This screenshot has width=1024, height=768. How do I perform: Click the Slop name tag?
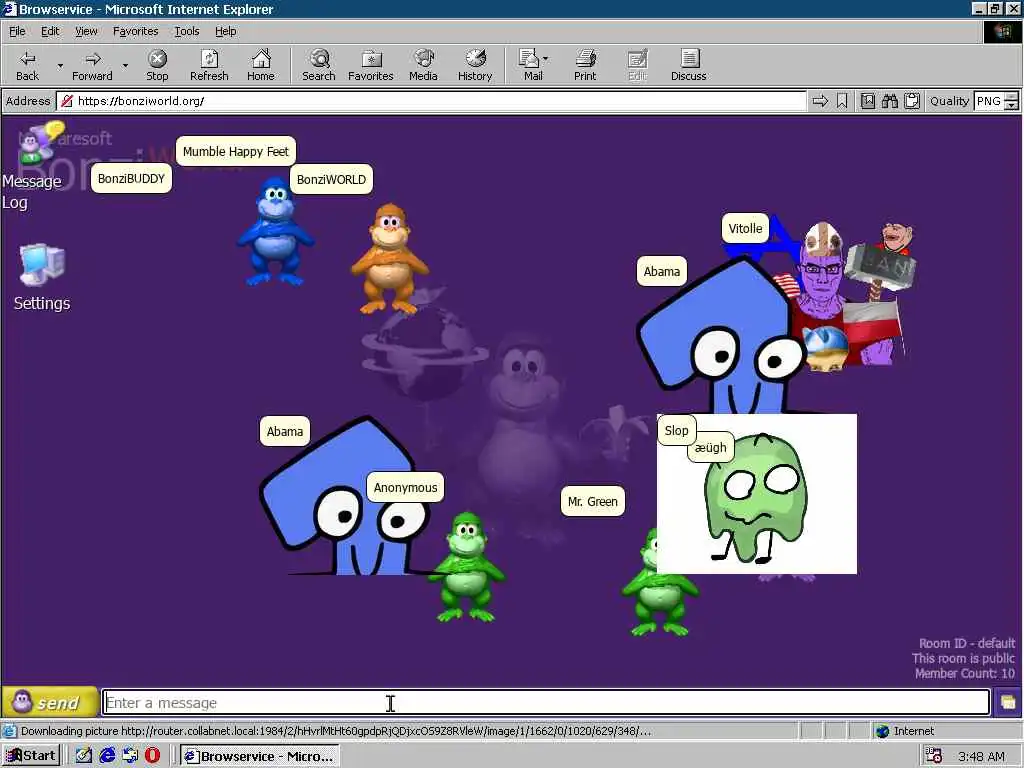pyautogui.click(x=676, y=430)
